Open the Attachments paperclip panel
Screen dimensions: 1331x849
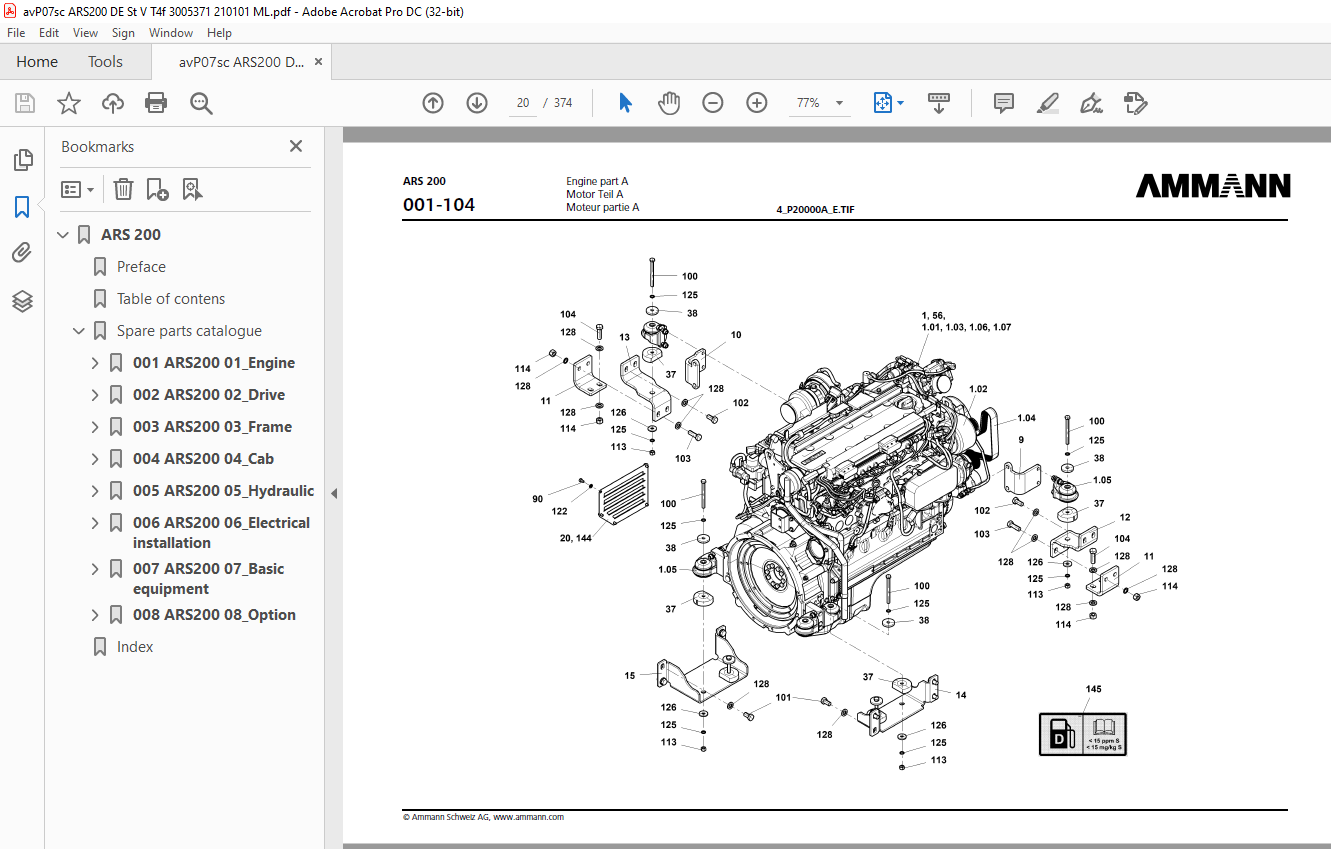coord(22,253)
